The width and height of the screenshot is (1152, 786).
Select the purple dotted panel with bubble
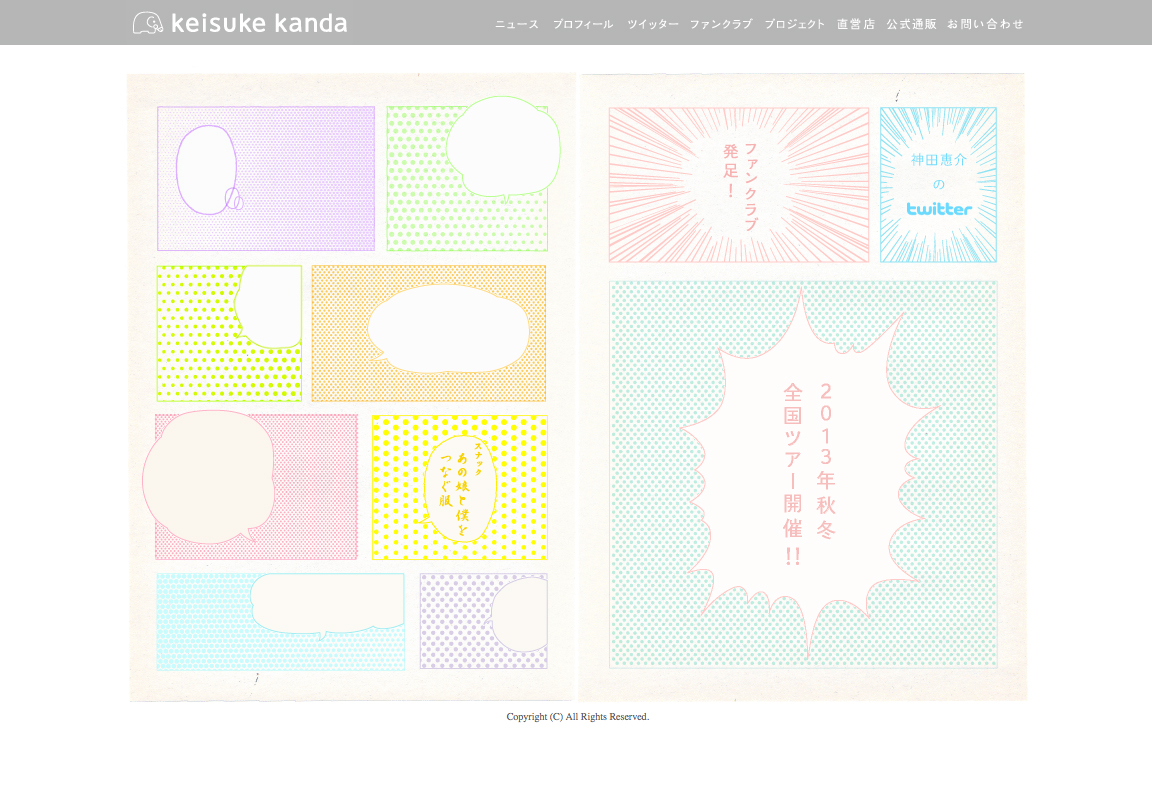pos(265,178)
